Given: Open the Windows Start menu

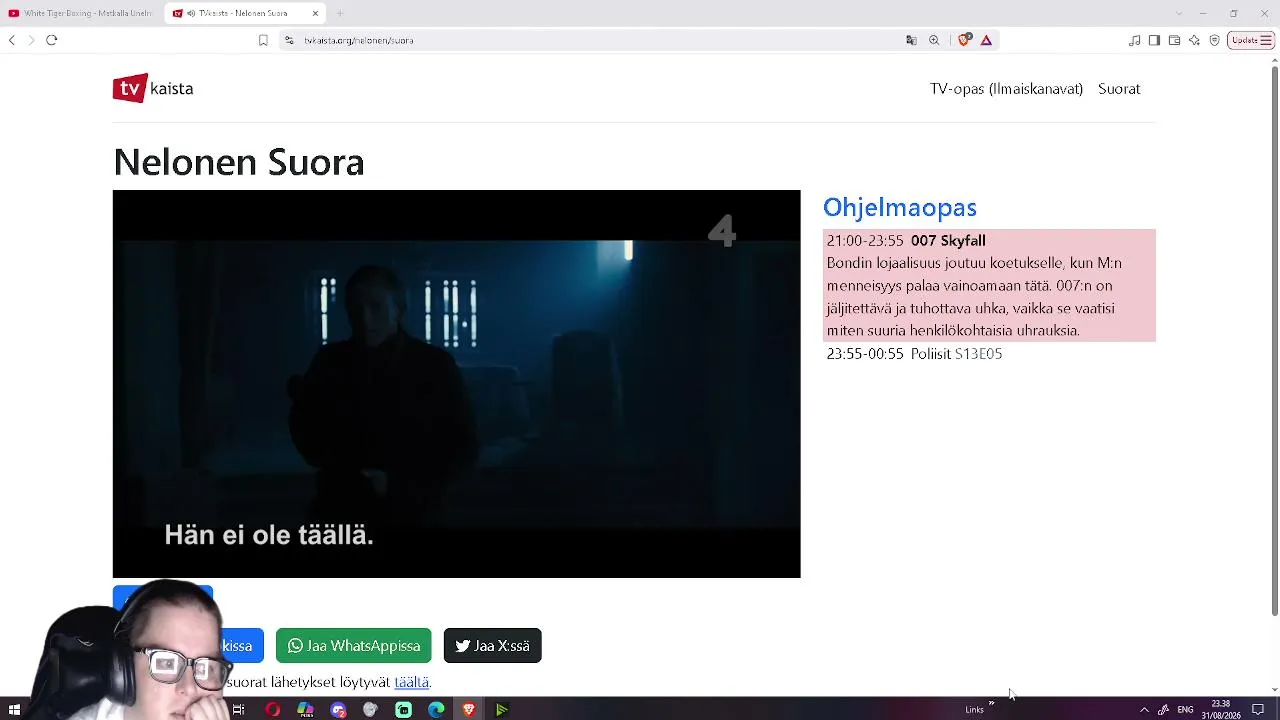Looking at the screenshot, I should 14,710.
